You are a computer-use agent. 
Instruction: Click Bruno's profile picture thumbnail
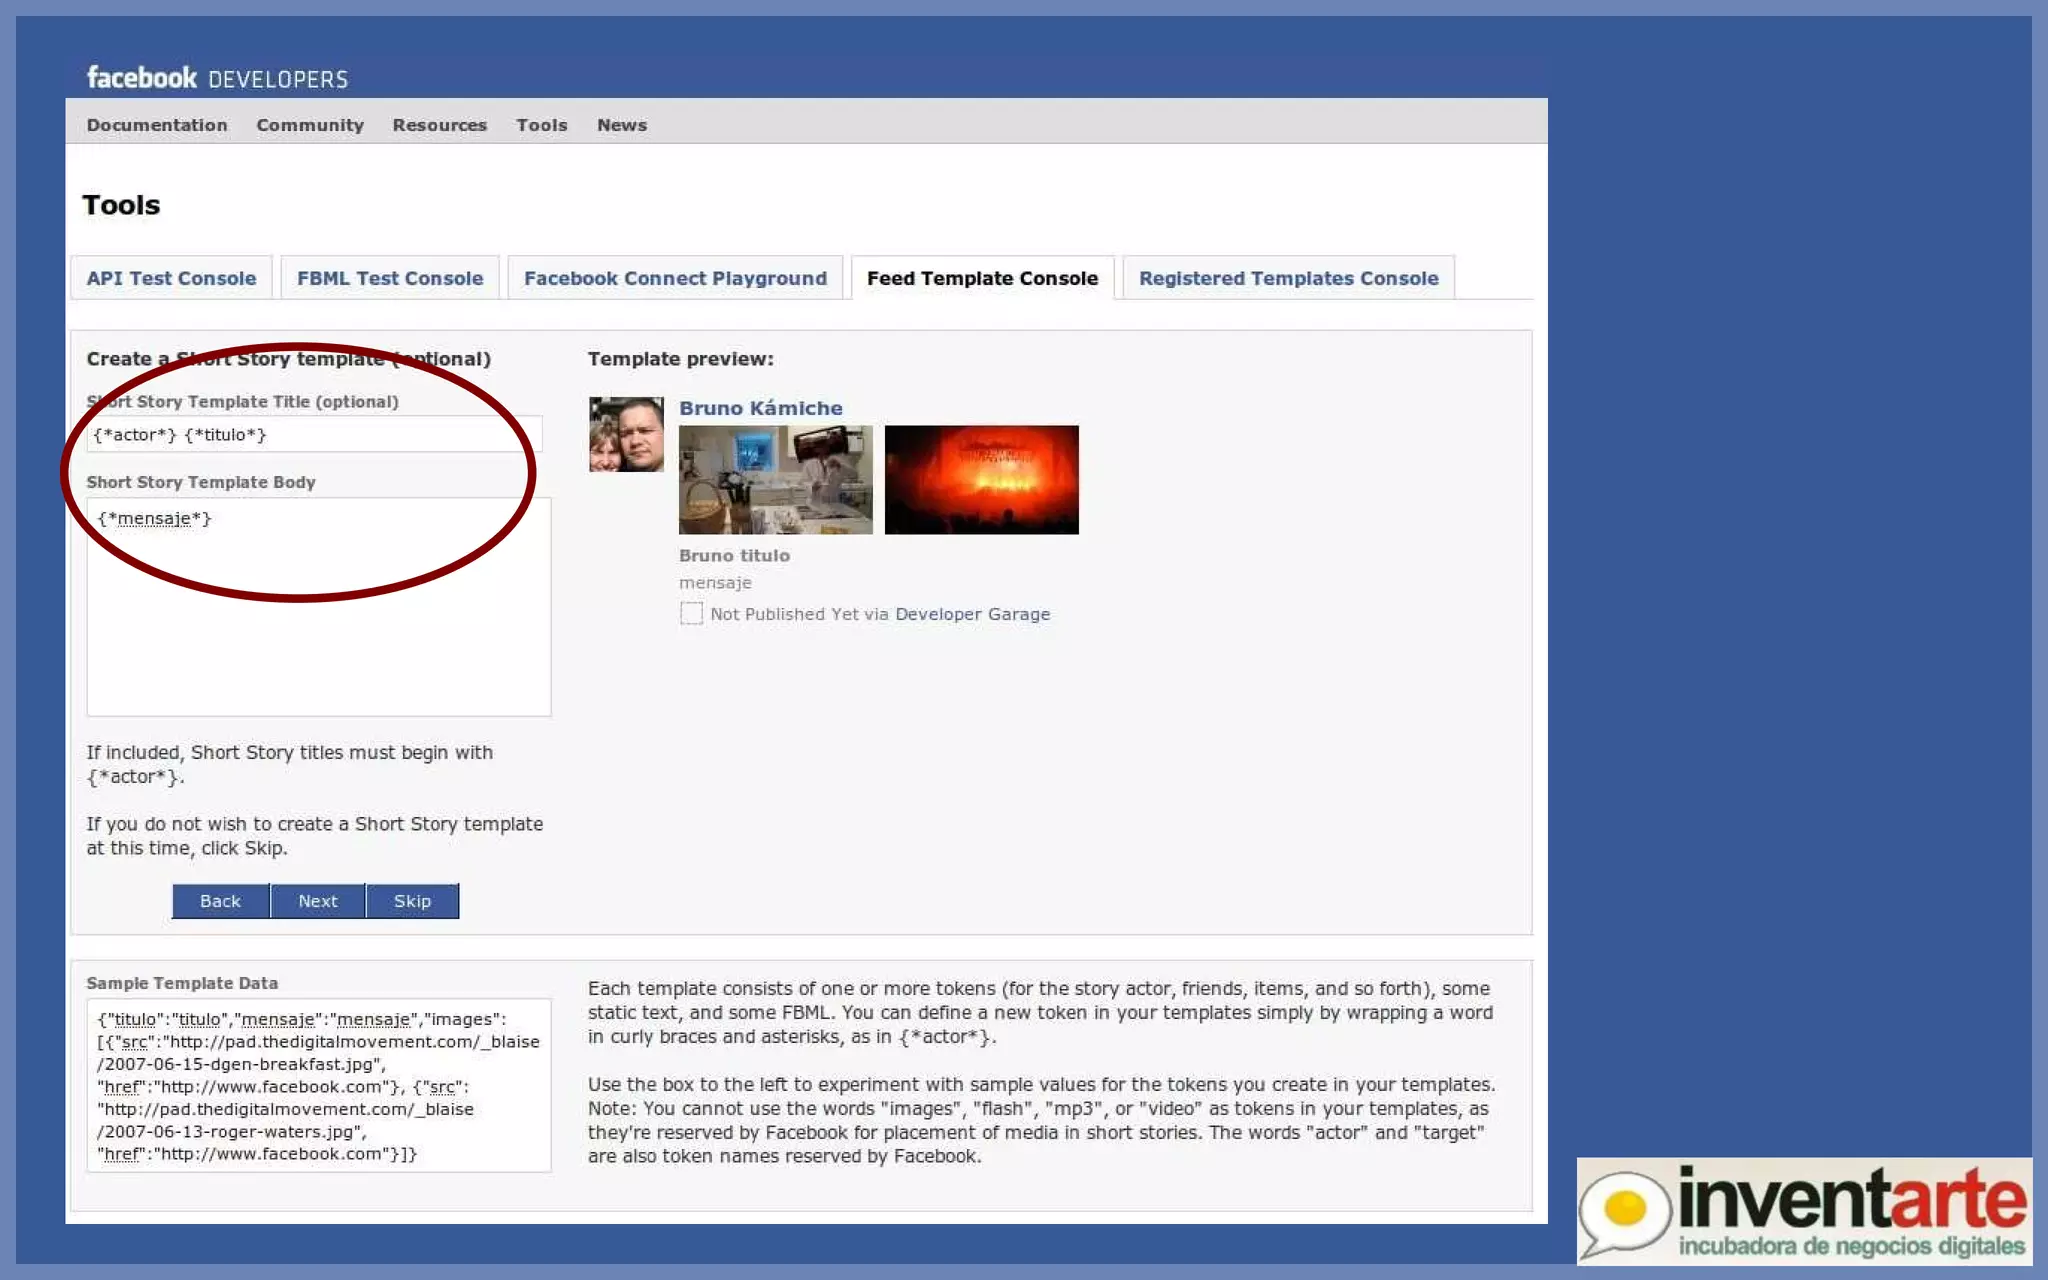coord(626,434)
